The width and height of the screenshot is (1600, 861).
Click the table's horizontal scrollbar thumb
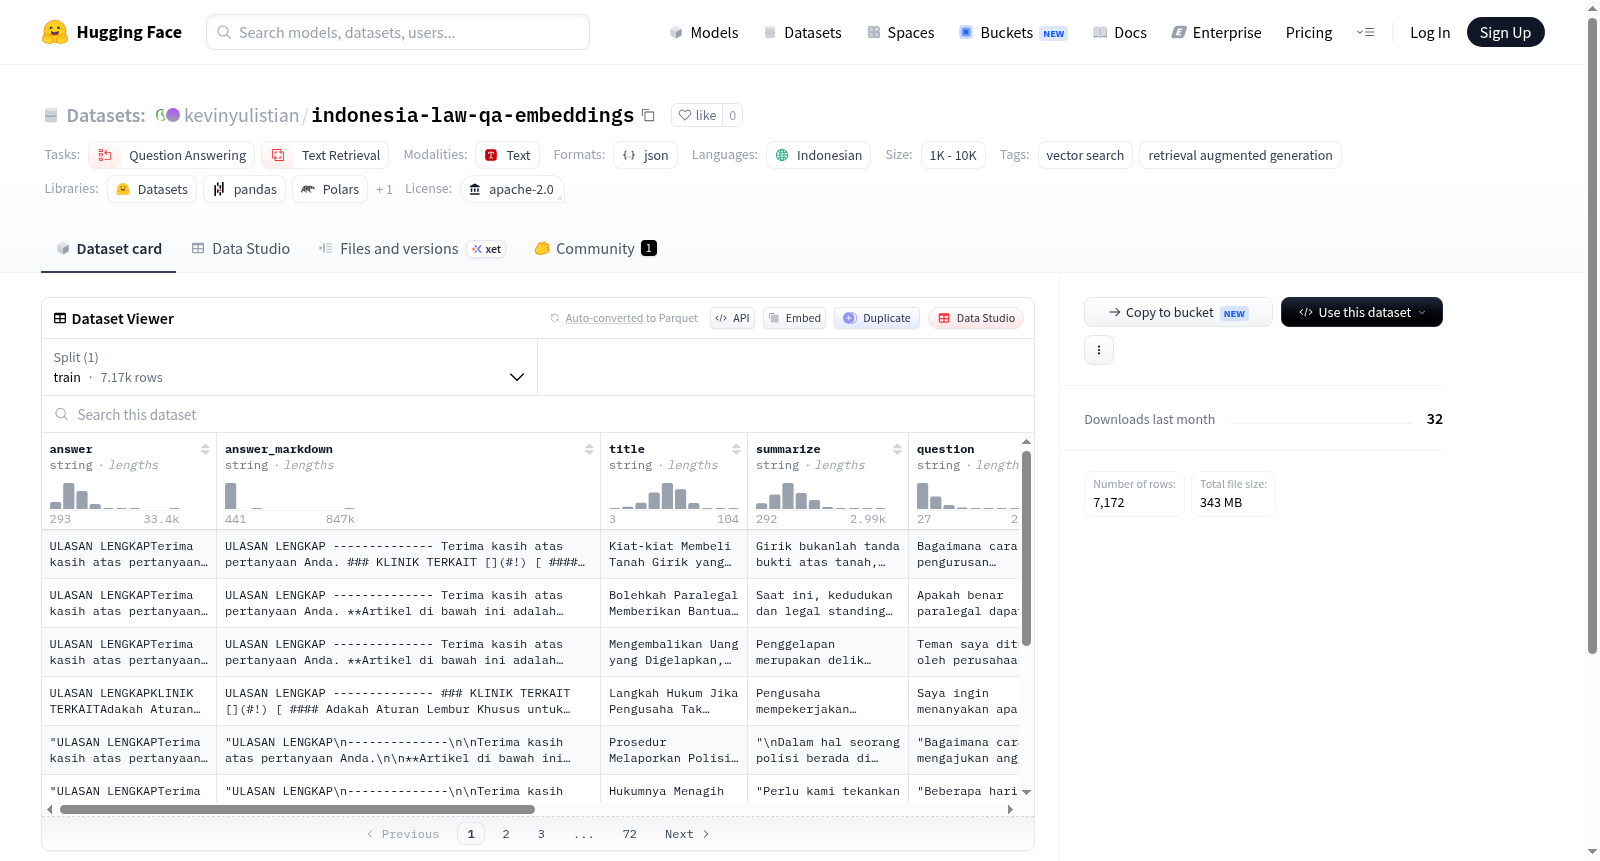tap(297, 809)
